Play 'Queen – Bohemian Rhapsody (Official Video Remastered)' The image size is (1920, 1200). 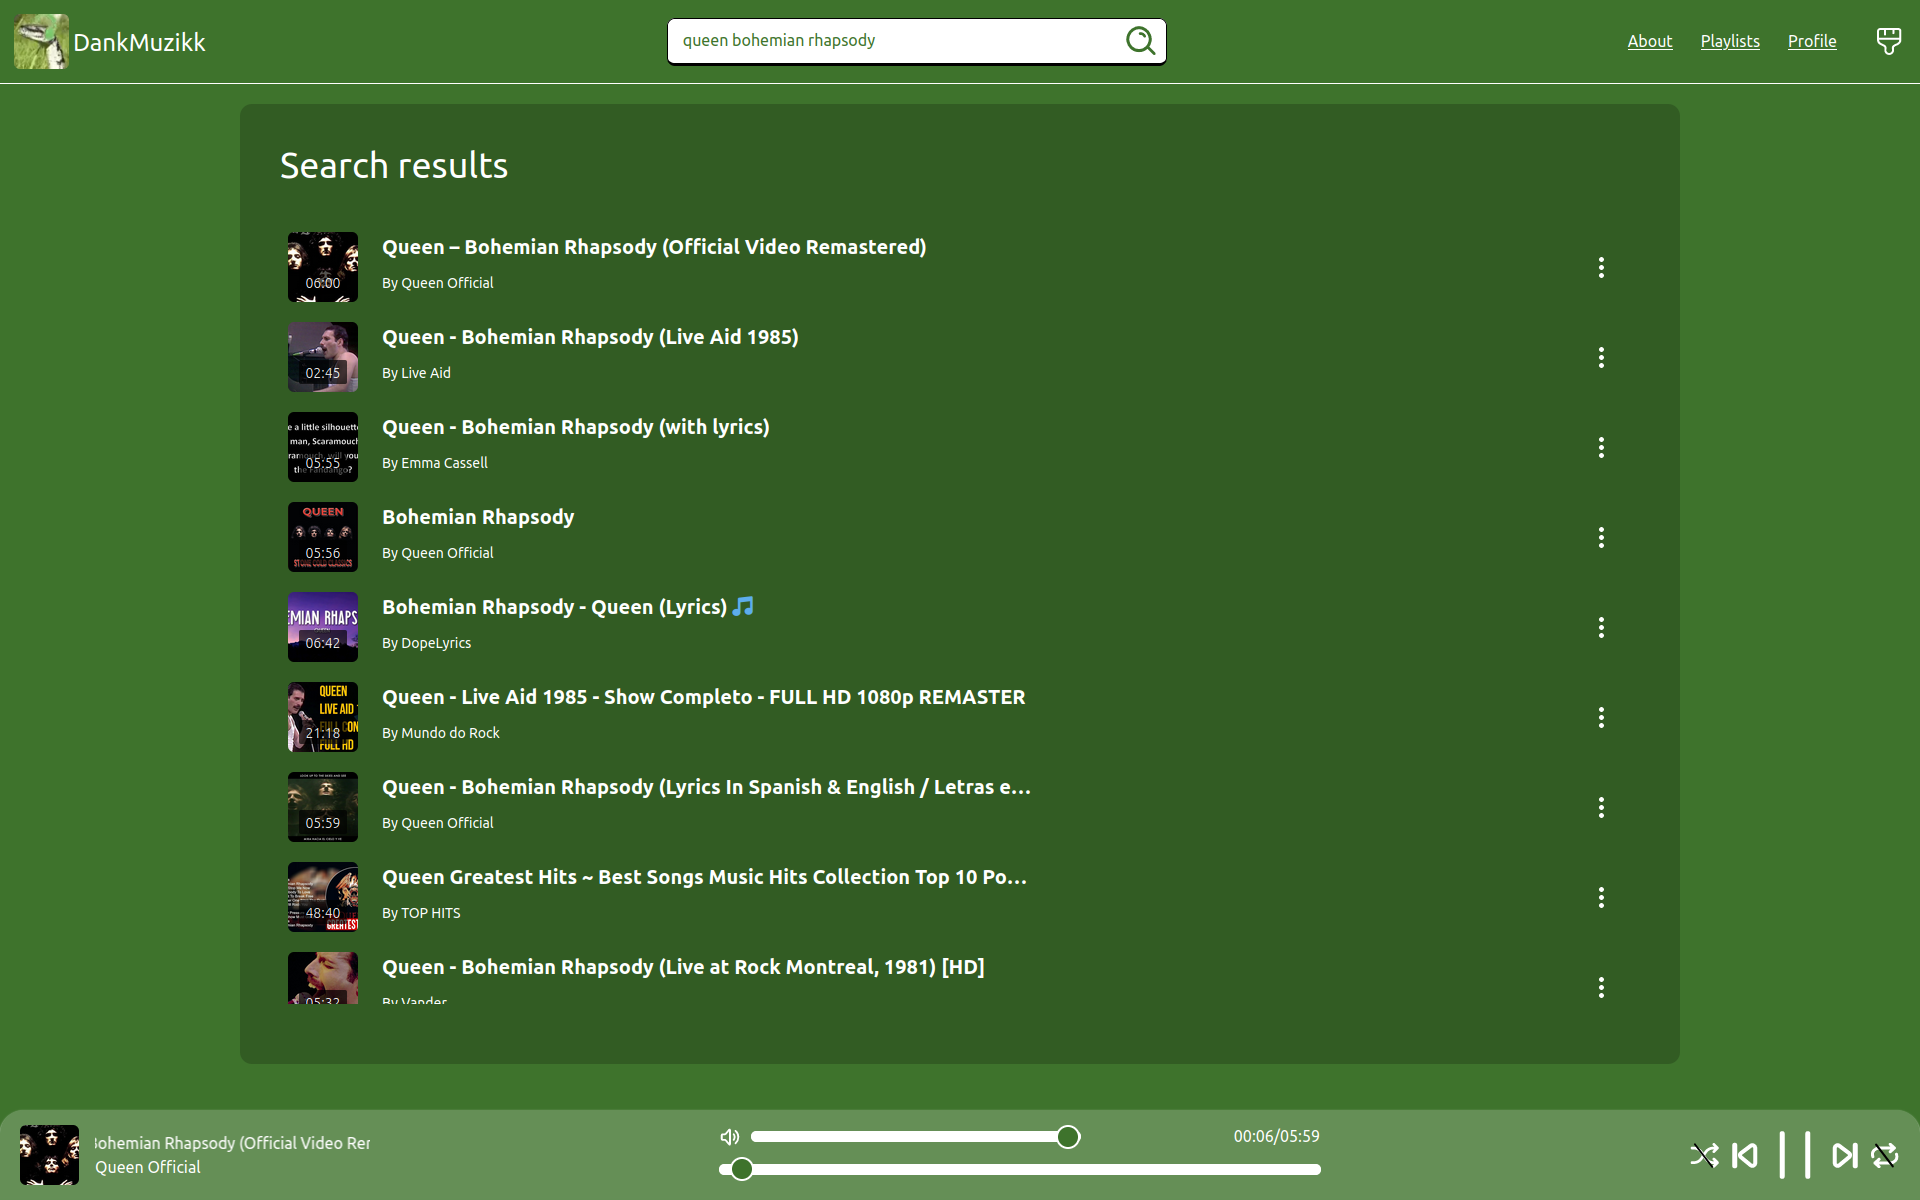pyautogui.click(x=654, y=247)
